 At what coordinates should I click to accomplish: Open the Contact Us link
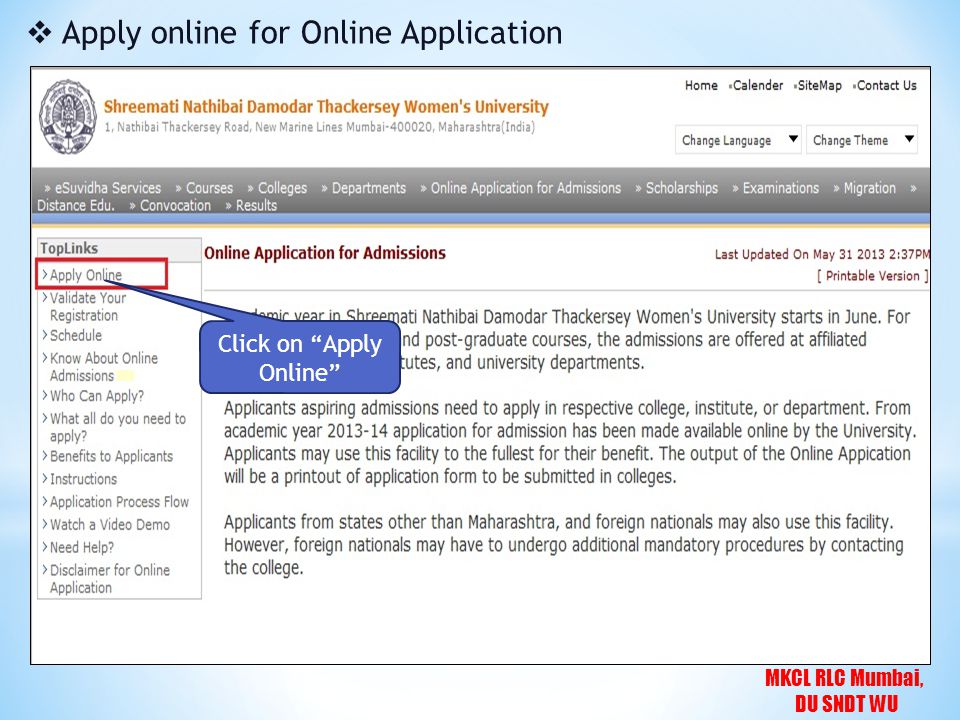click(887, 86)
